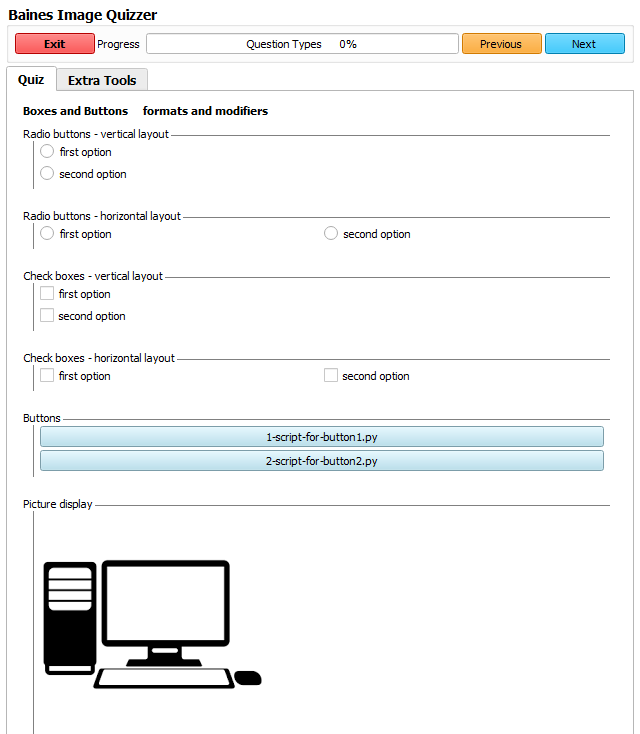Go to the Next quiz page
Viewport: 640px width, 734px height.
pyautogui.click(x=584, y=44)
